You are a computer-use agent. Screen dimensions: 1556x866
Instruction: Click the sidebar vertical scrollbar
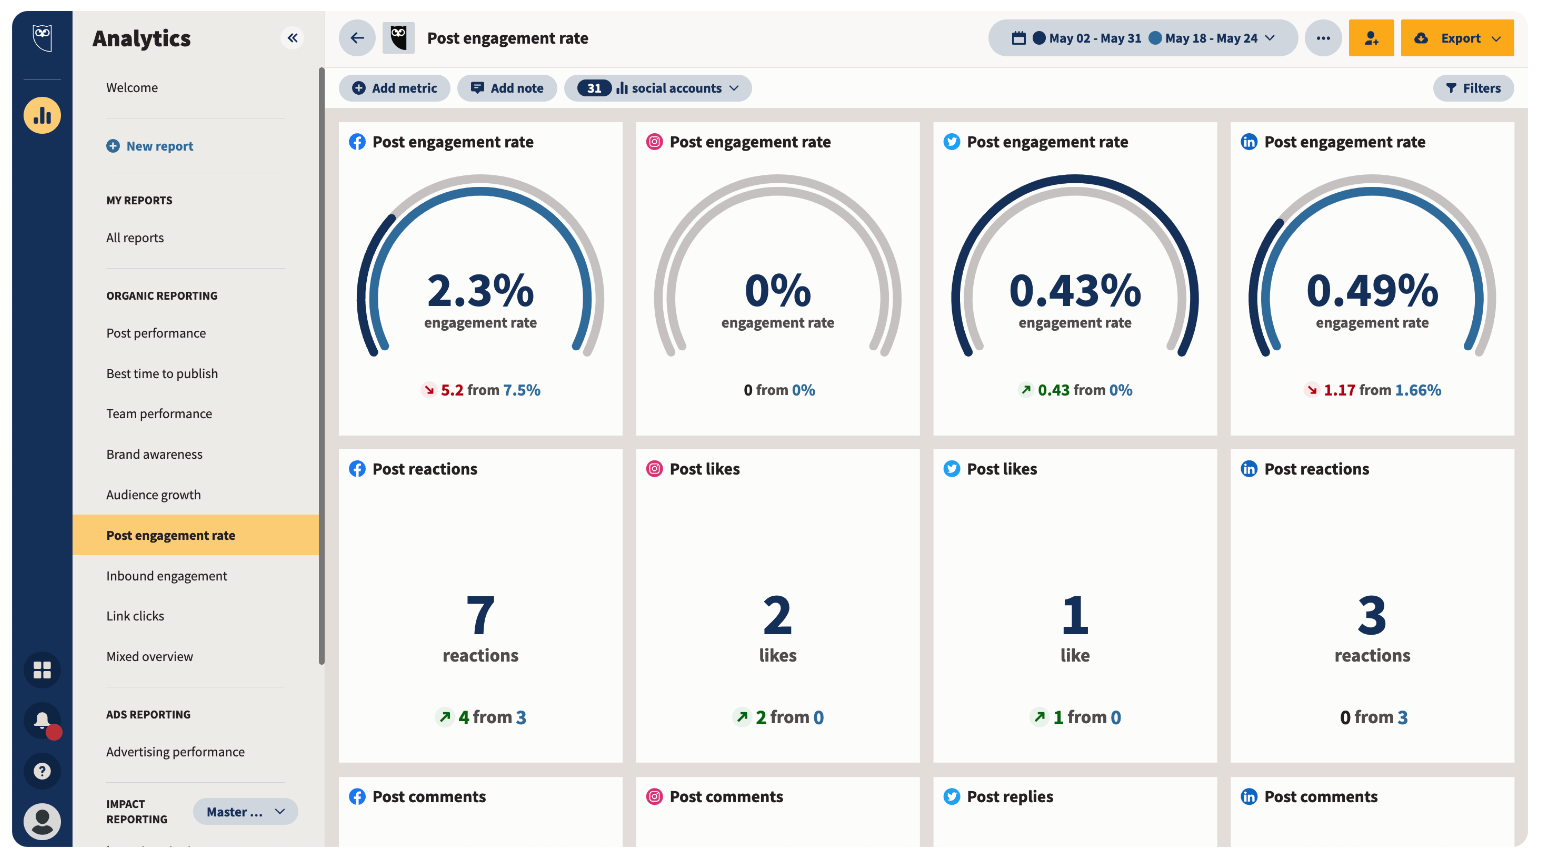(x=322, y=365)
